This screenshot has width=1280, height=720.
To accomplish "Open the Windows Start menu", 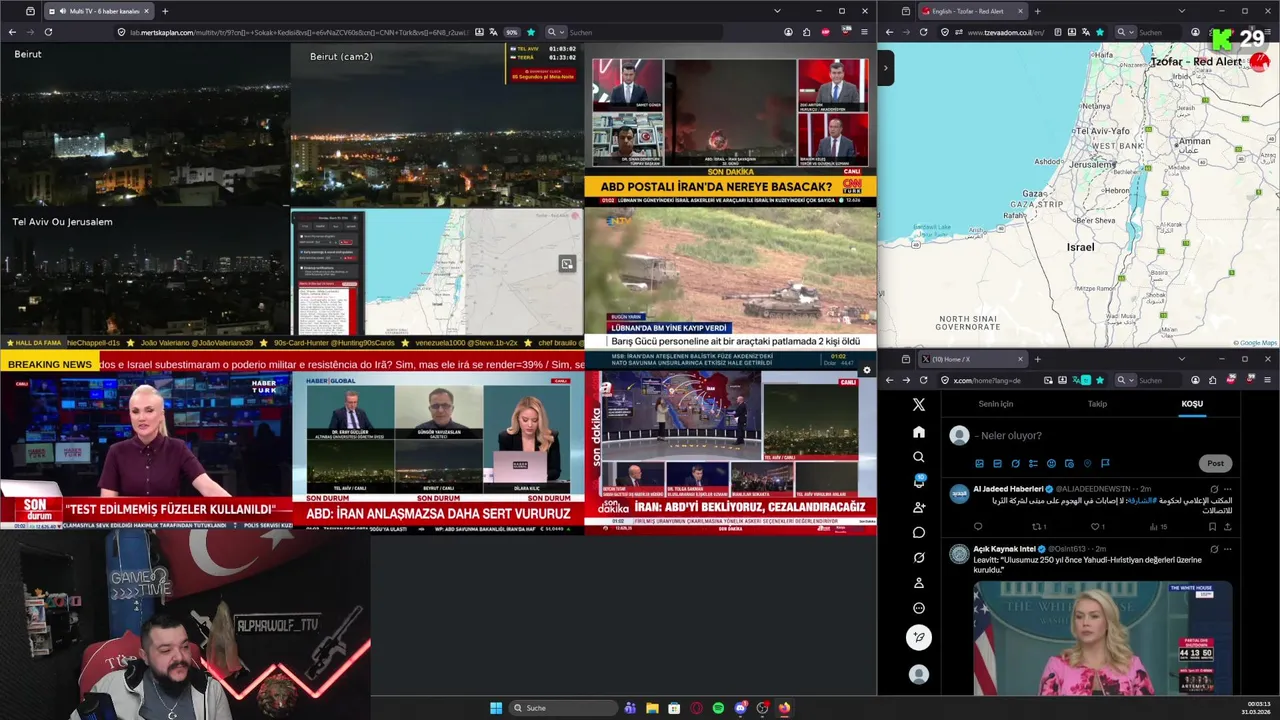I will tap(496, 708).
